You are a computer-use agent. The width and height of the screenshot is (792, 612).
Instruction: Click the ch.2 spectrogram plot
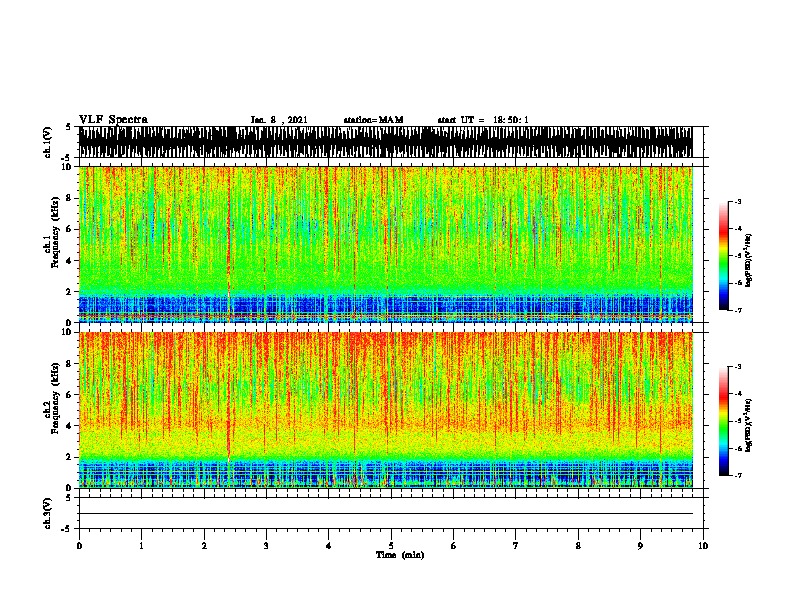tap(386, 410)
